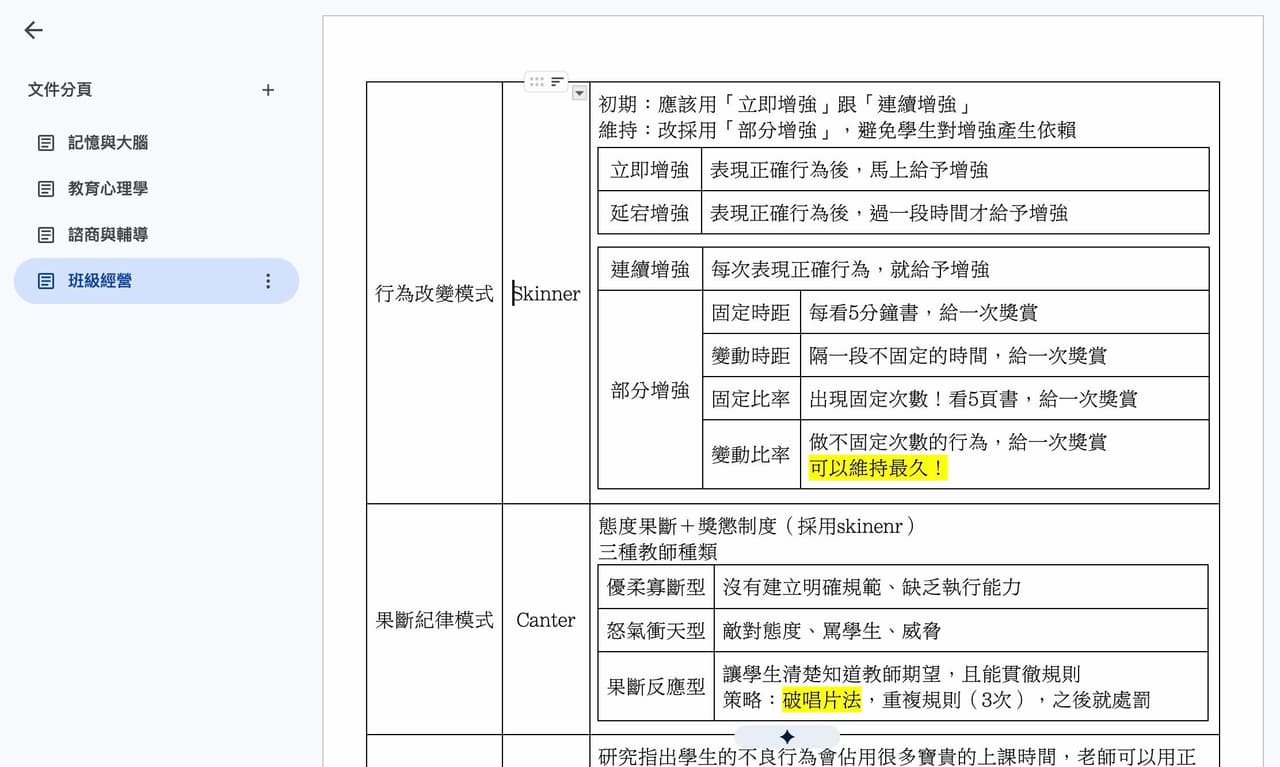Viewport: 1280px width, 767px height.
Task: Click the text 敵對態度、罵學生、威脅
Action: (832, 631)
